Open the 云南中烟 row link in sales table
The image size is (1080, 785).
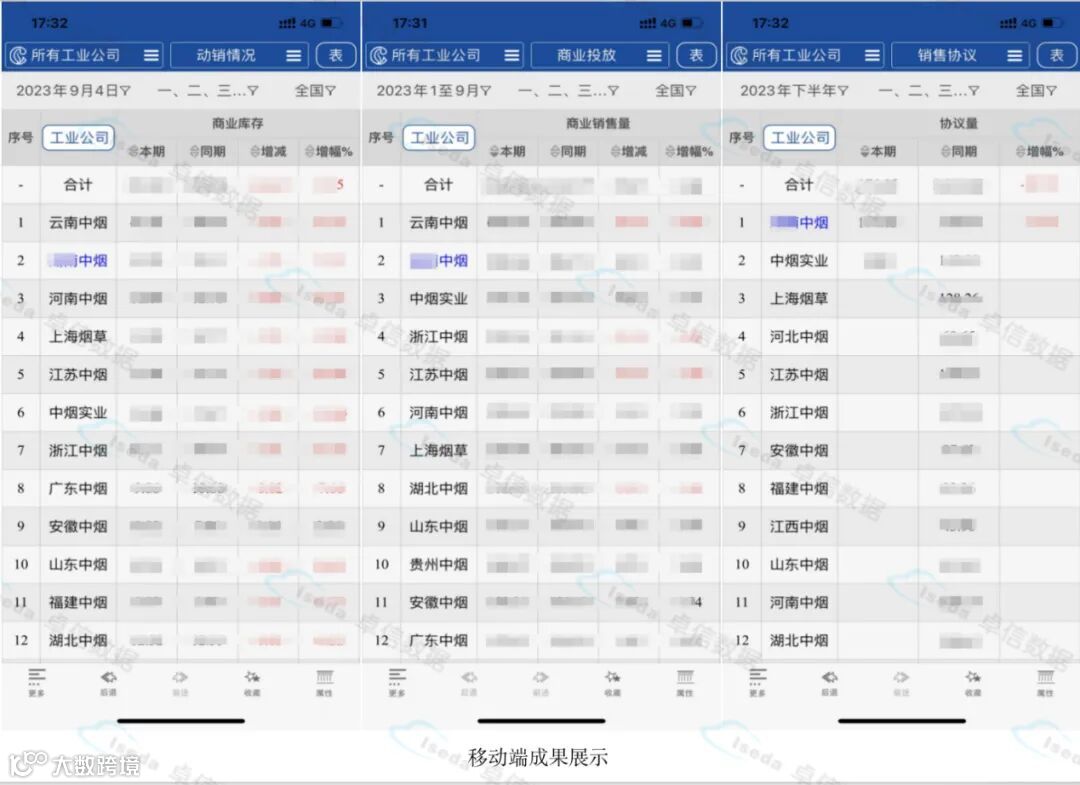pos(438,222)
